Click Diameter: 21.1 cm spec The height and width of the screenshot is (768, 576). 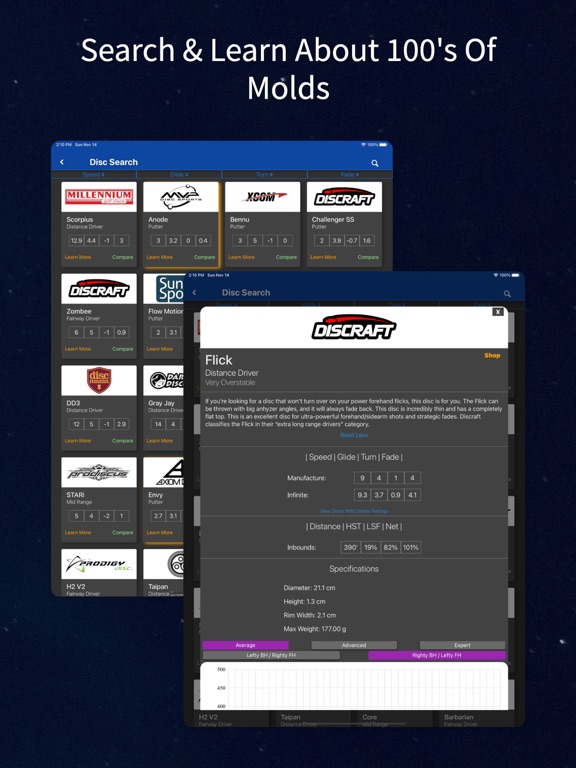309,588
